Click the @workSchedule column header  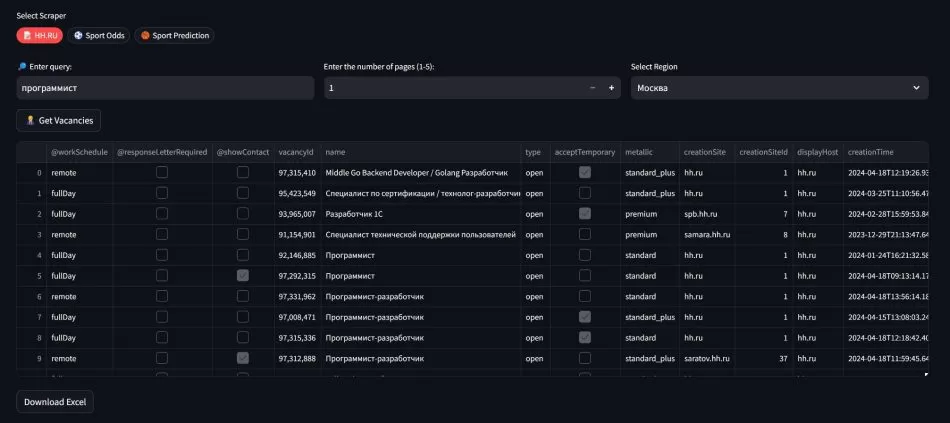[79, 152]
